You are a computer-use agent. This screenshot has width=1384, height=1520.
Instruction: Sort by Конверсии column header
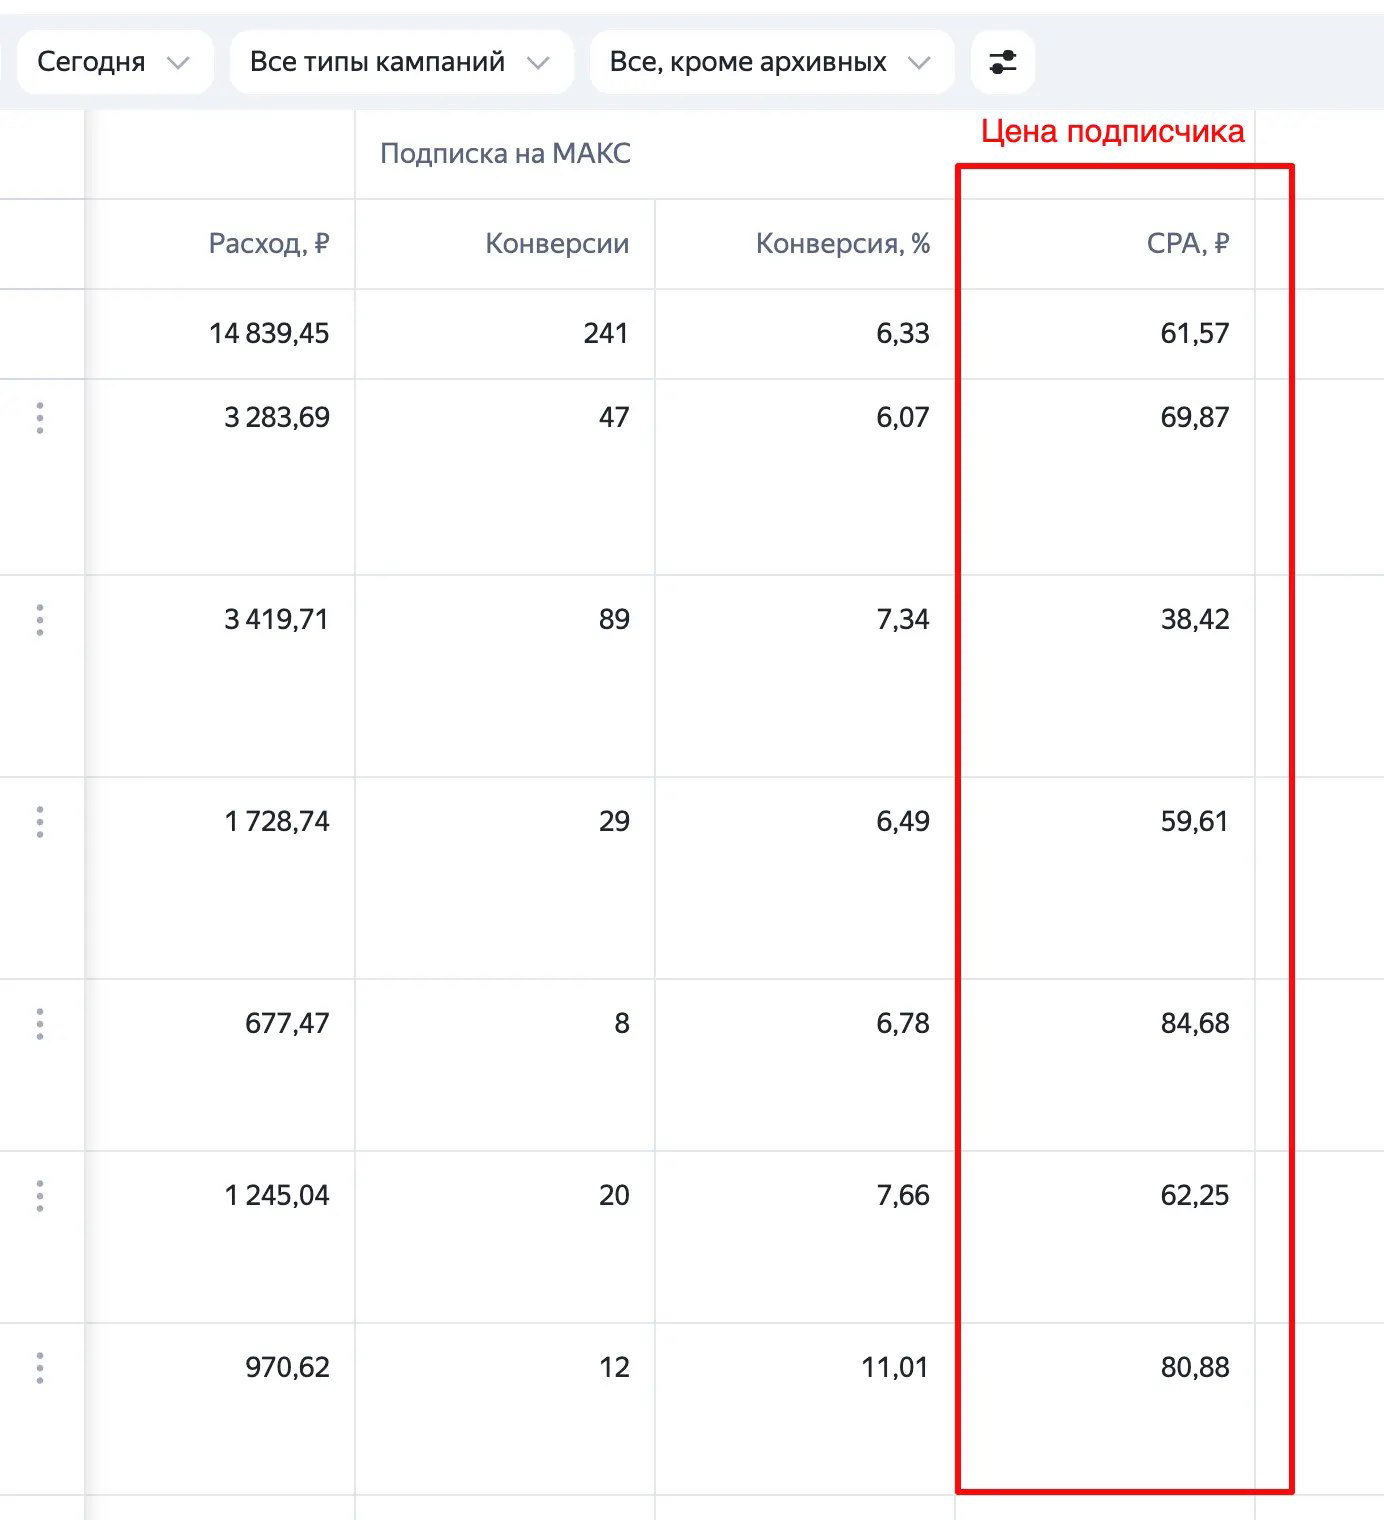(x=557, y=244)
